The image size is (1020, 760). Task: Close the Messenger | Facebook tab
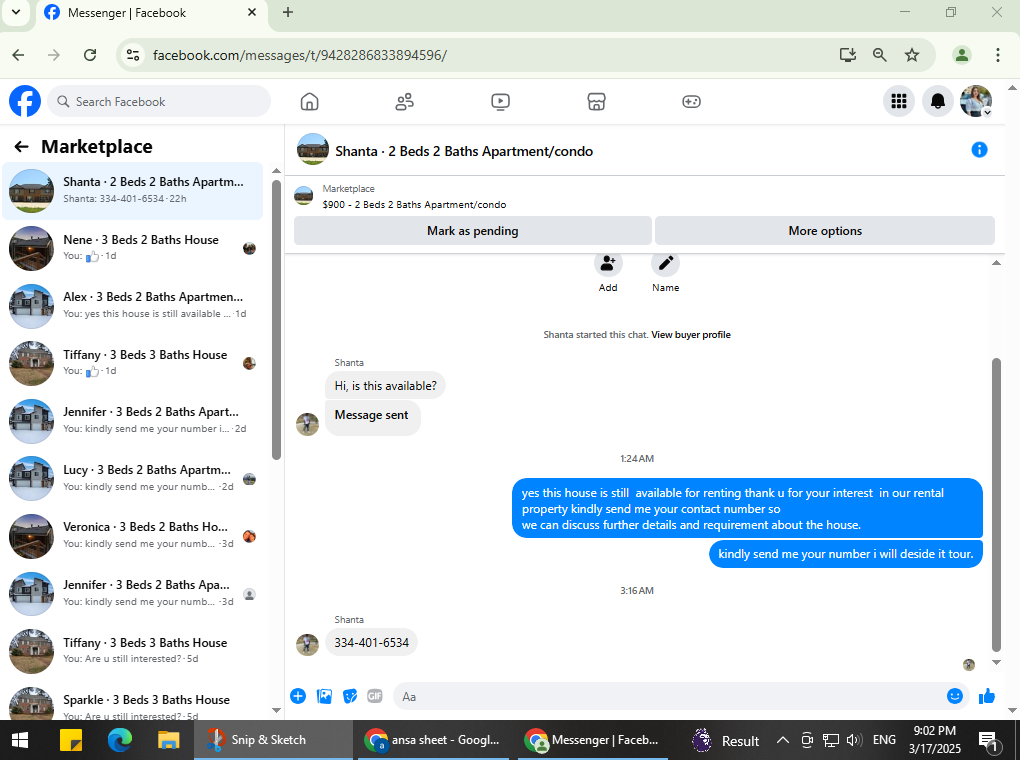[x=252, y=12]
